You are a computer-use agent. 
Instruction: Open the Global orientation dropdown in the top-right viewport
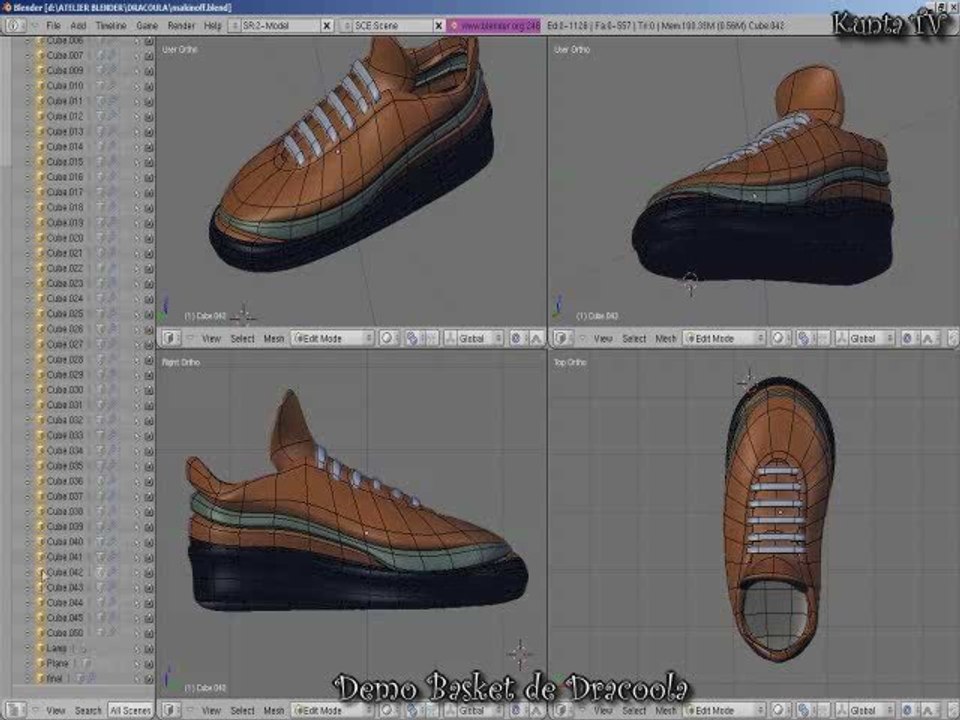(x=872, y=338)
